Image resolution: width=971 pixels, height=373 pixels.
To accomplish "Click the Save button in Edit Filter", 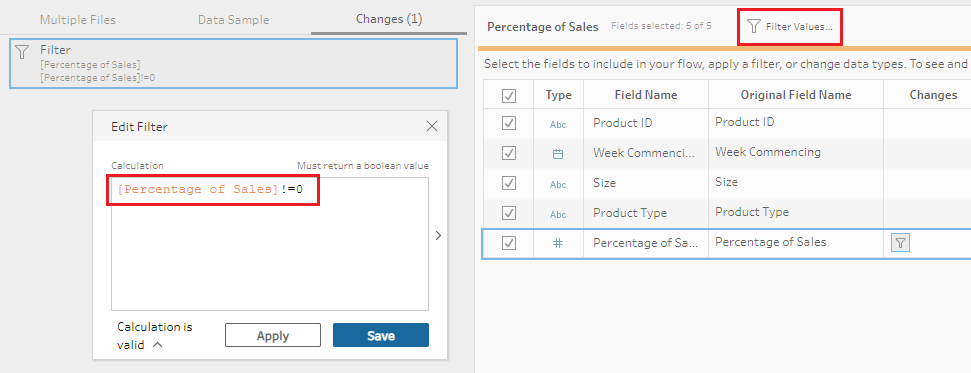I will click(381, 335).
